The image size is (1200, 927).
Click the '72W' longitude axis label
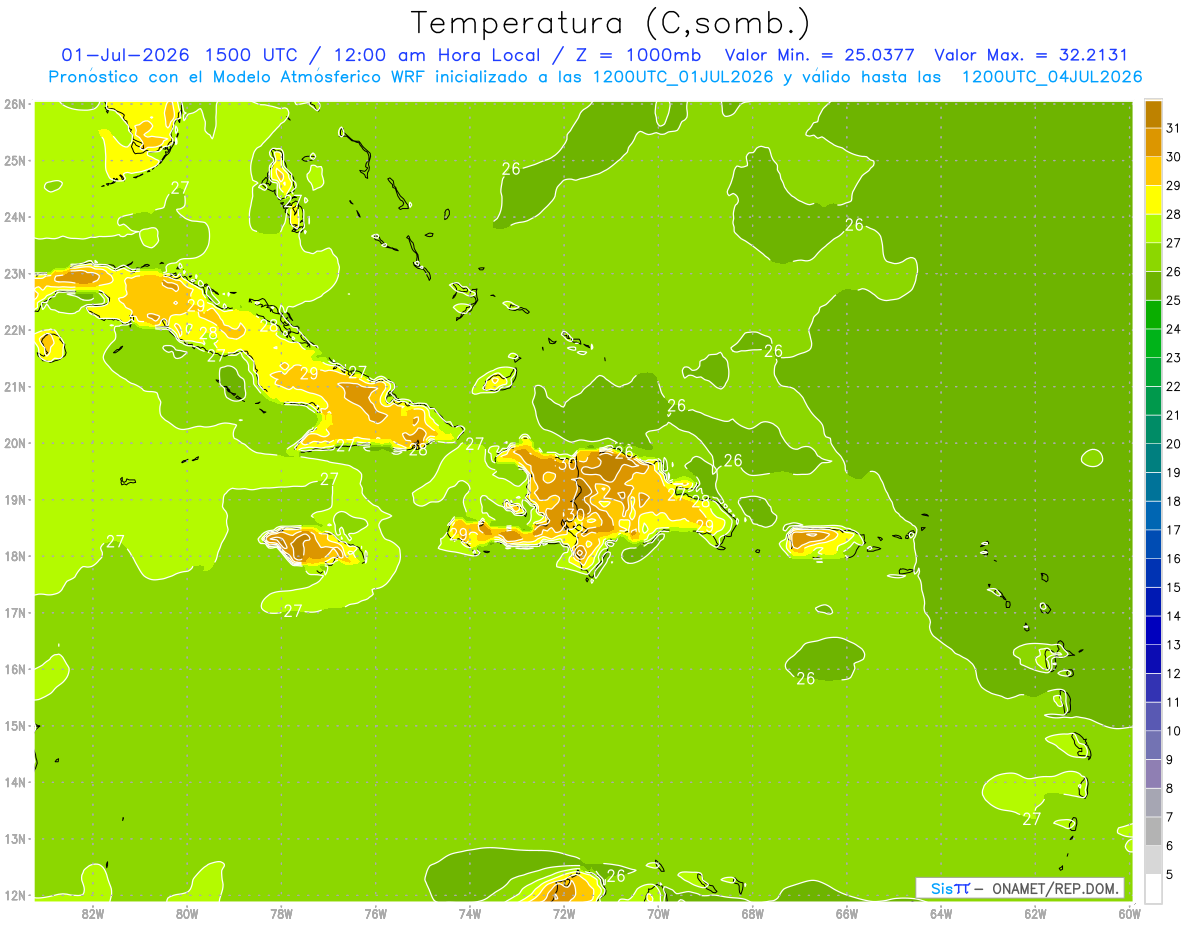564,913
